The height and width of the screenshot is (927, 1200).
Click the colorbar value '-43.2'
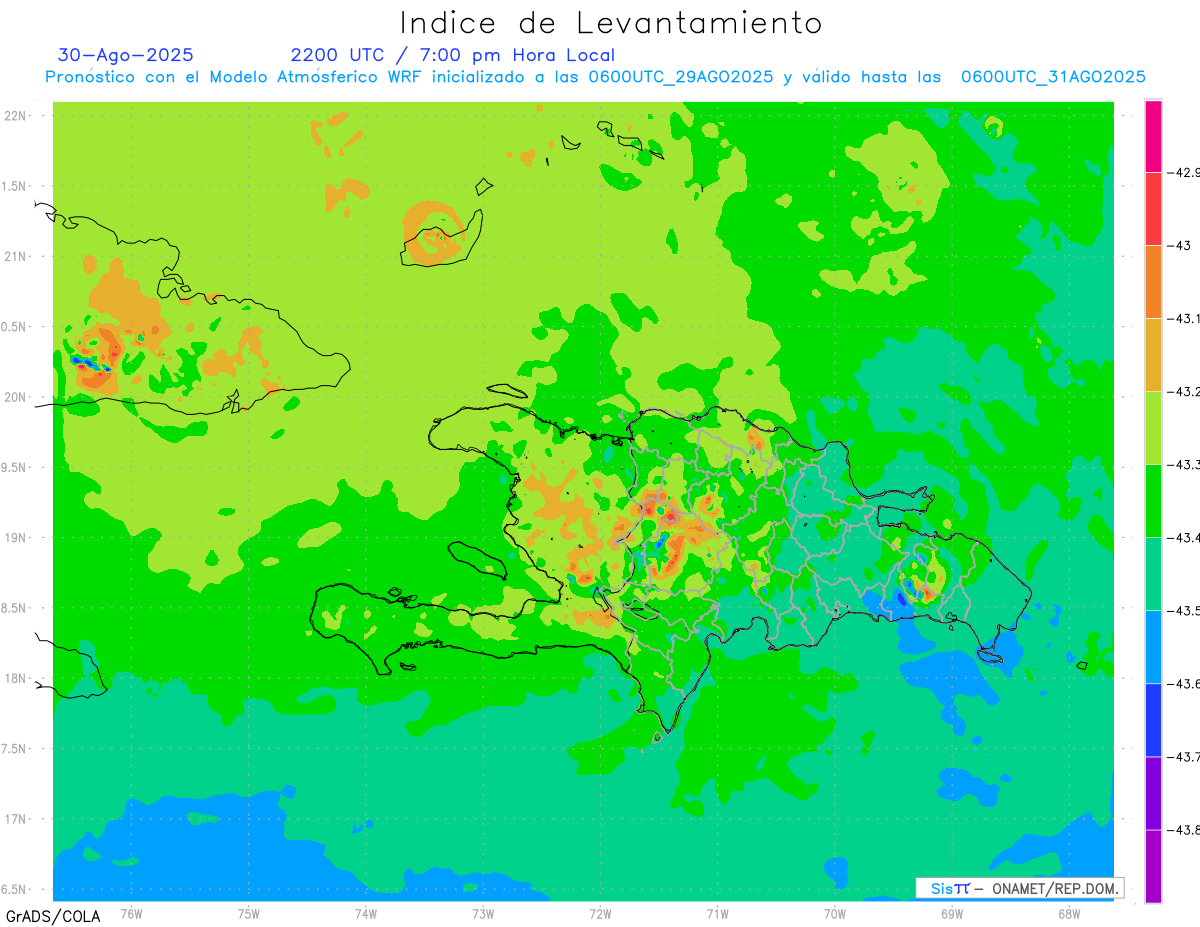(x=1185, y=392)
